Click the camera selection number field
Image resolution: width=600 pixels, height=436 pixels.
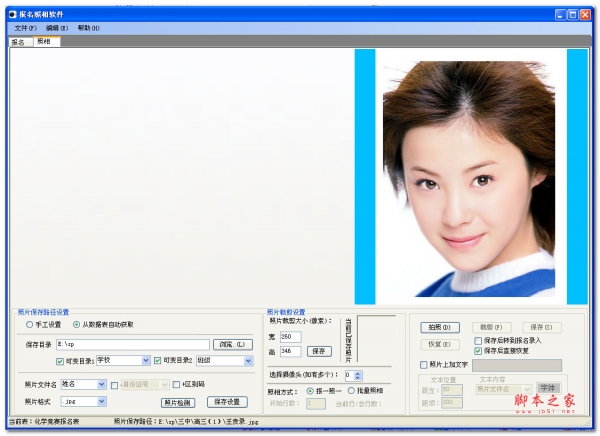coord(349,376)
